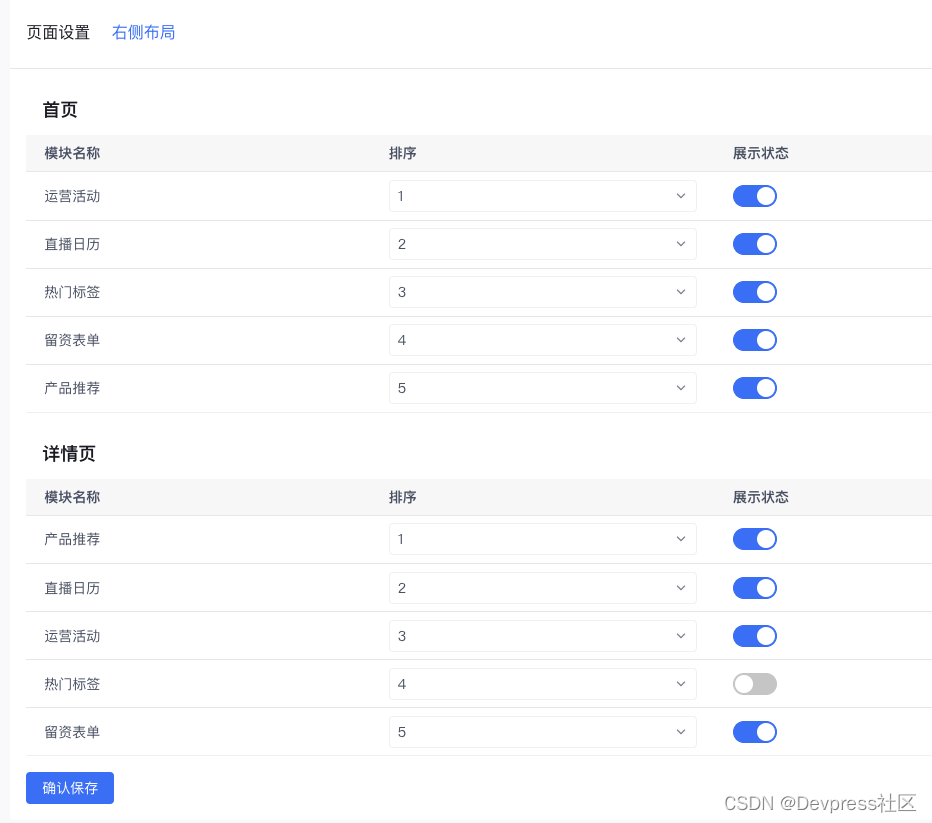Open 首页 运营活动 sort order dropdown
Image resolution: width=932 pixels, height=823 pixels.
pos(543,196)
